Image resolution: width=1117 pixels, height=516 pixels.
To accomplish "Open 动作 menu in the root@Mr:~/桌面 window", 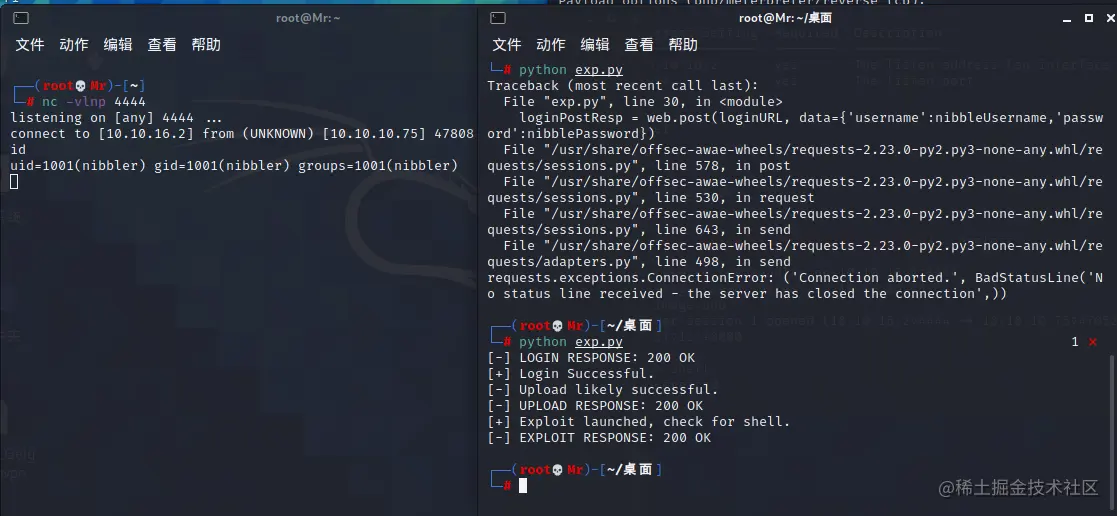I will 551,44.
